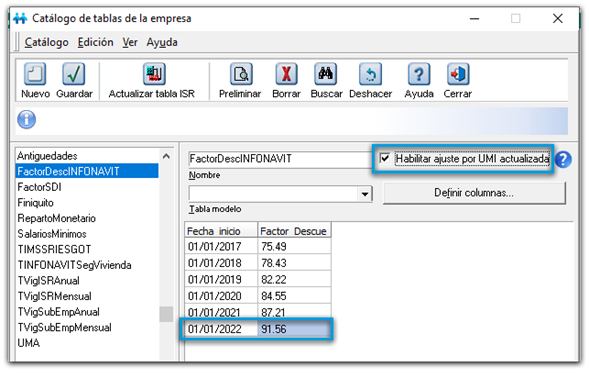This screenshot has height=378, width=589.
Task: Open the Ver menu
Action: [x=130, y=42]
